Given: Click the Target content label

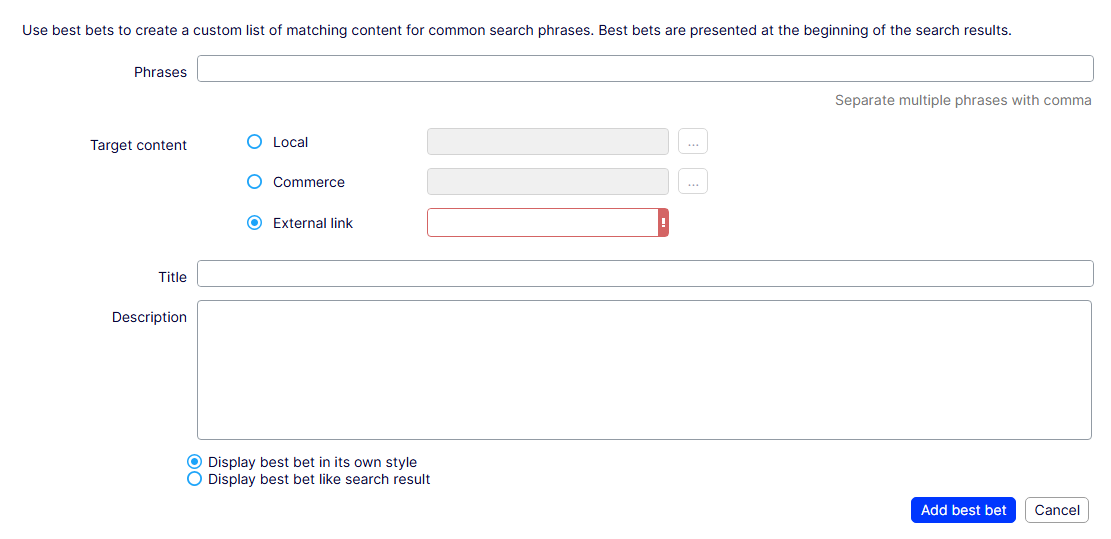Looking at the screenshot, I should [138, 145].
